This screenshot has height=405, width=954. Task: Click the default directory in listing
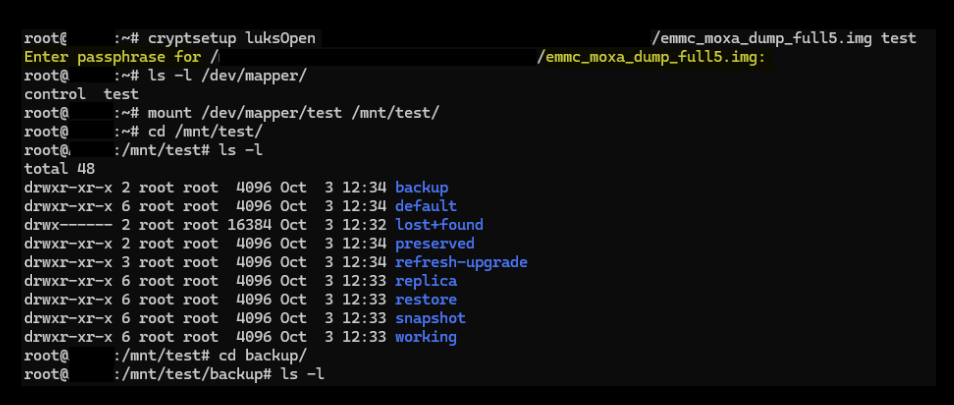(425, 206)
